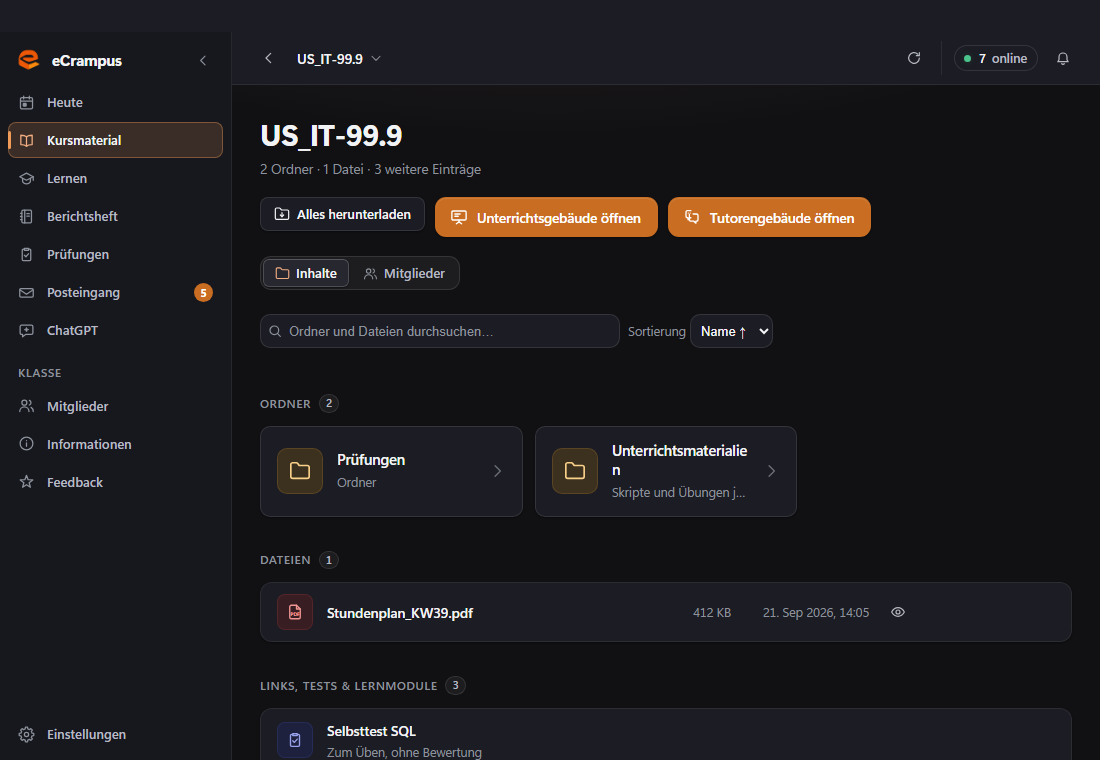Screen dimensions: 1100x760
Task: Click the search field for folders and files
Action: [440, 331]
